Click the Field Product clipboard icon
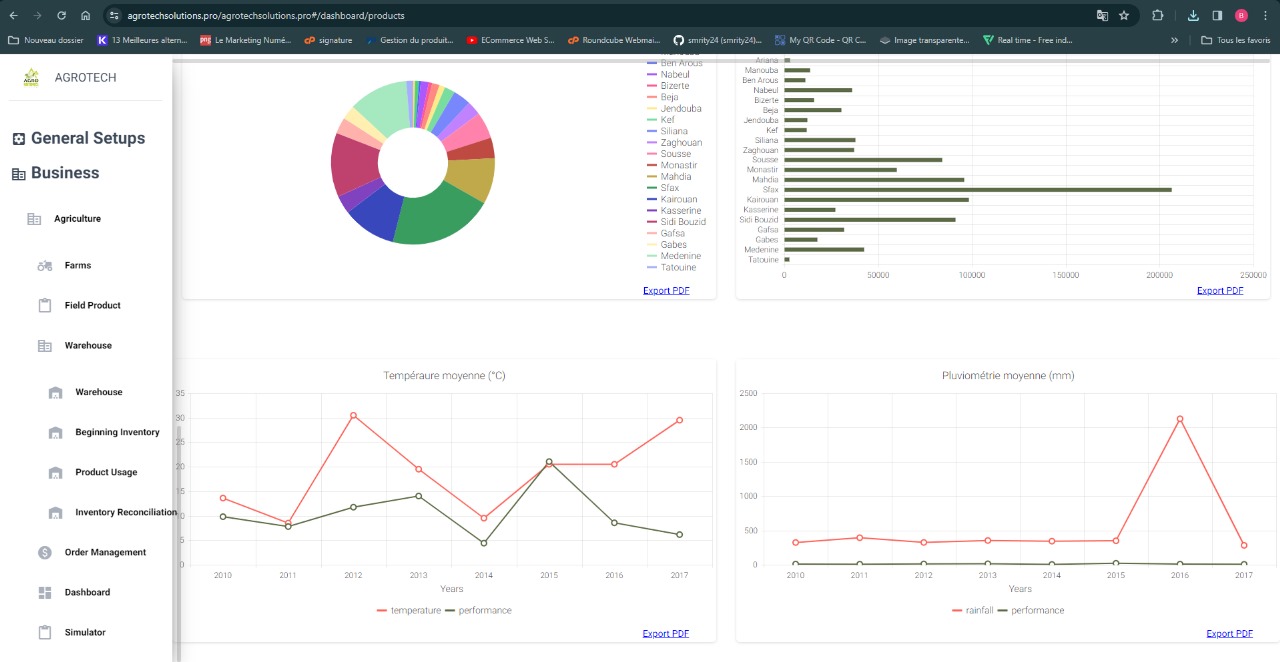Screen dimensions: 1280x662 [45, 306]
